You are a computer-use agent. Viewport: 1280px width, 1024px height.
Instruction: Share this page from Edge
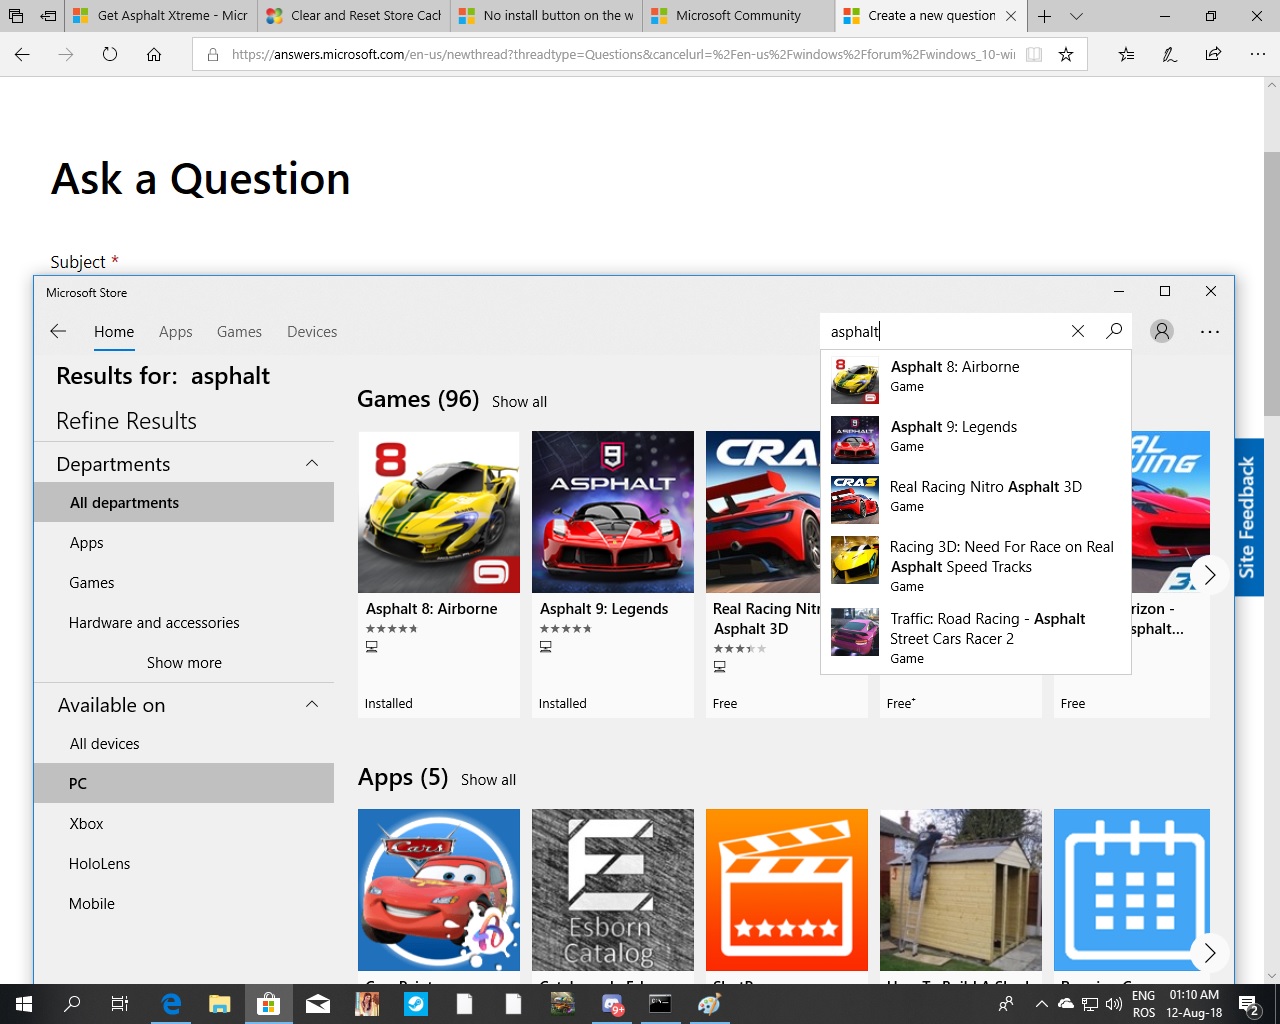[1214, 55]
